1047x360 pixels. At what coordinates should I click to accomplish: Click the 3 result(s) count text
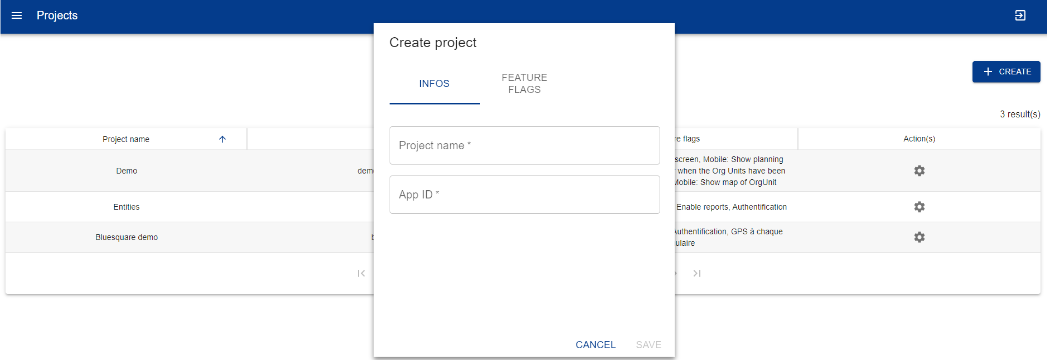click(1020, 114)
